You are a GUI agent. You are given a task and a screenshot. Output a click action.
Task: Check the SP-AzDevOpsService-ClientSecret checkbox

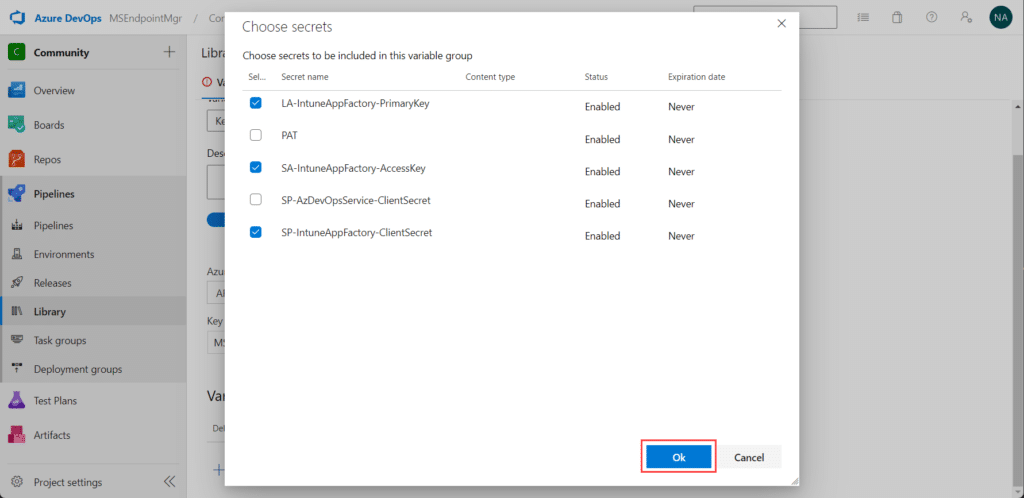tap(256, 200)
